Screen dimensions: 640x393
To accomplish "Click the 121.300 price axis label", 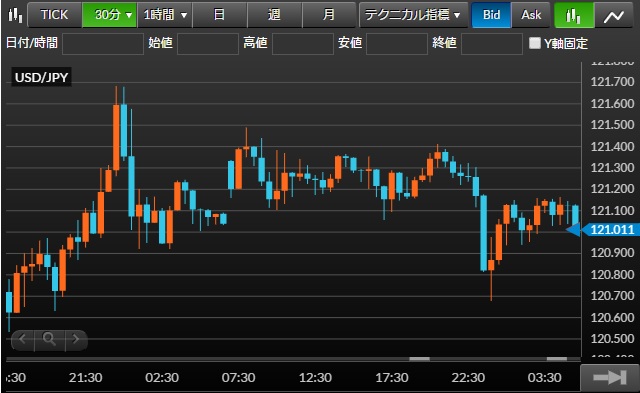I will [x=612, y=167].
